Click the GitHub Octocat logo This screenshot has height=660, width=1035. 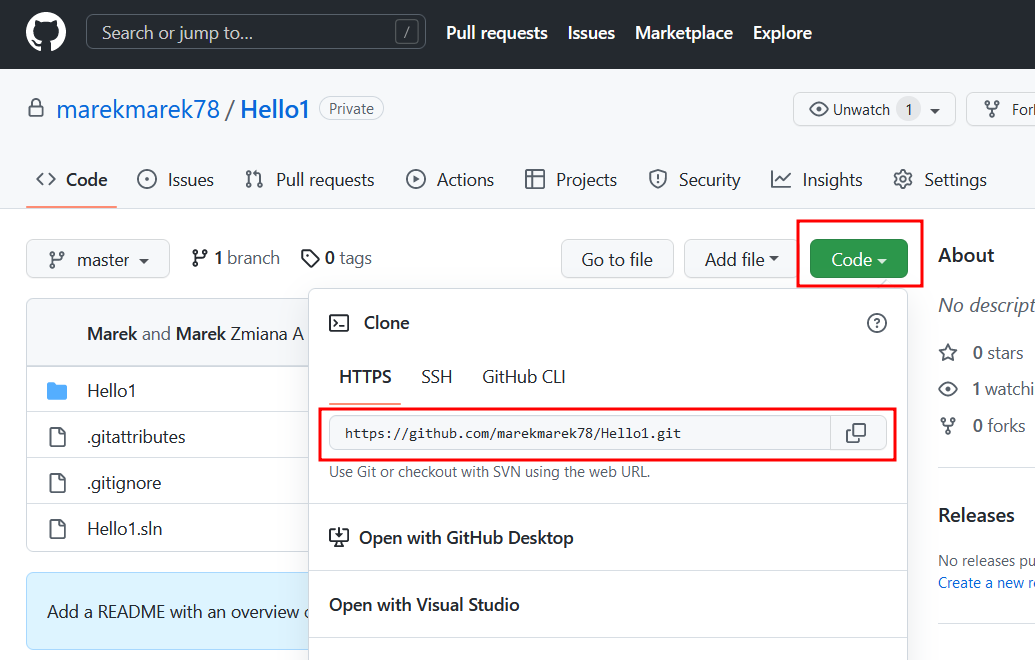pyautogui.click(x=46, y=33)
